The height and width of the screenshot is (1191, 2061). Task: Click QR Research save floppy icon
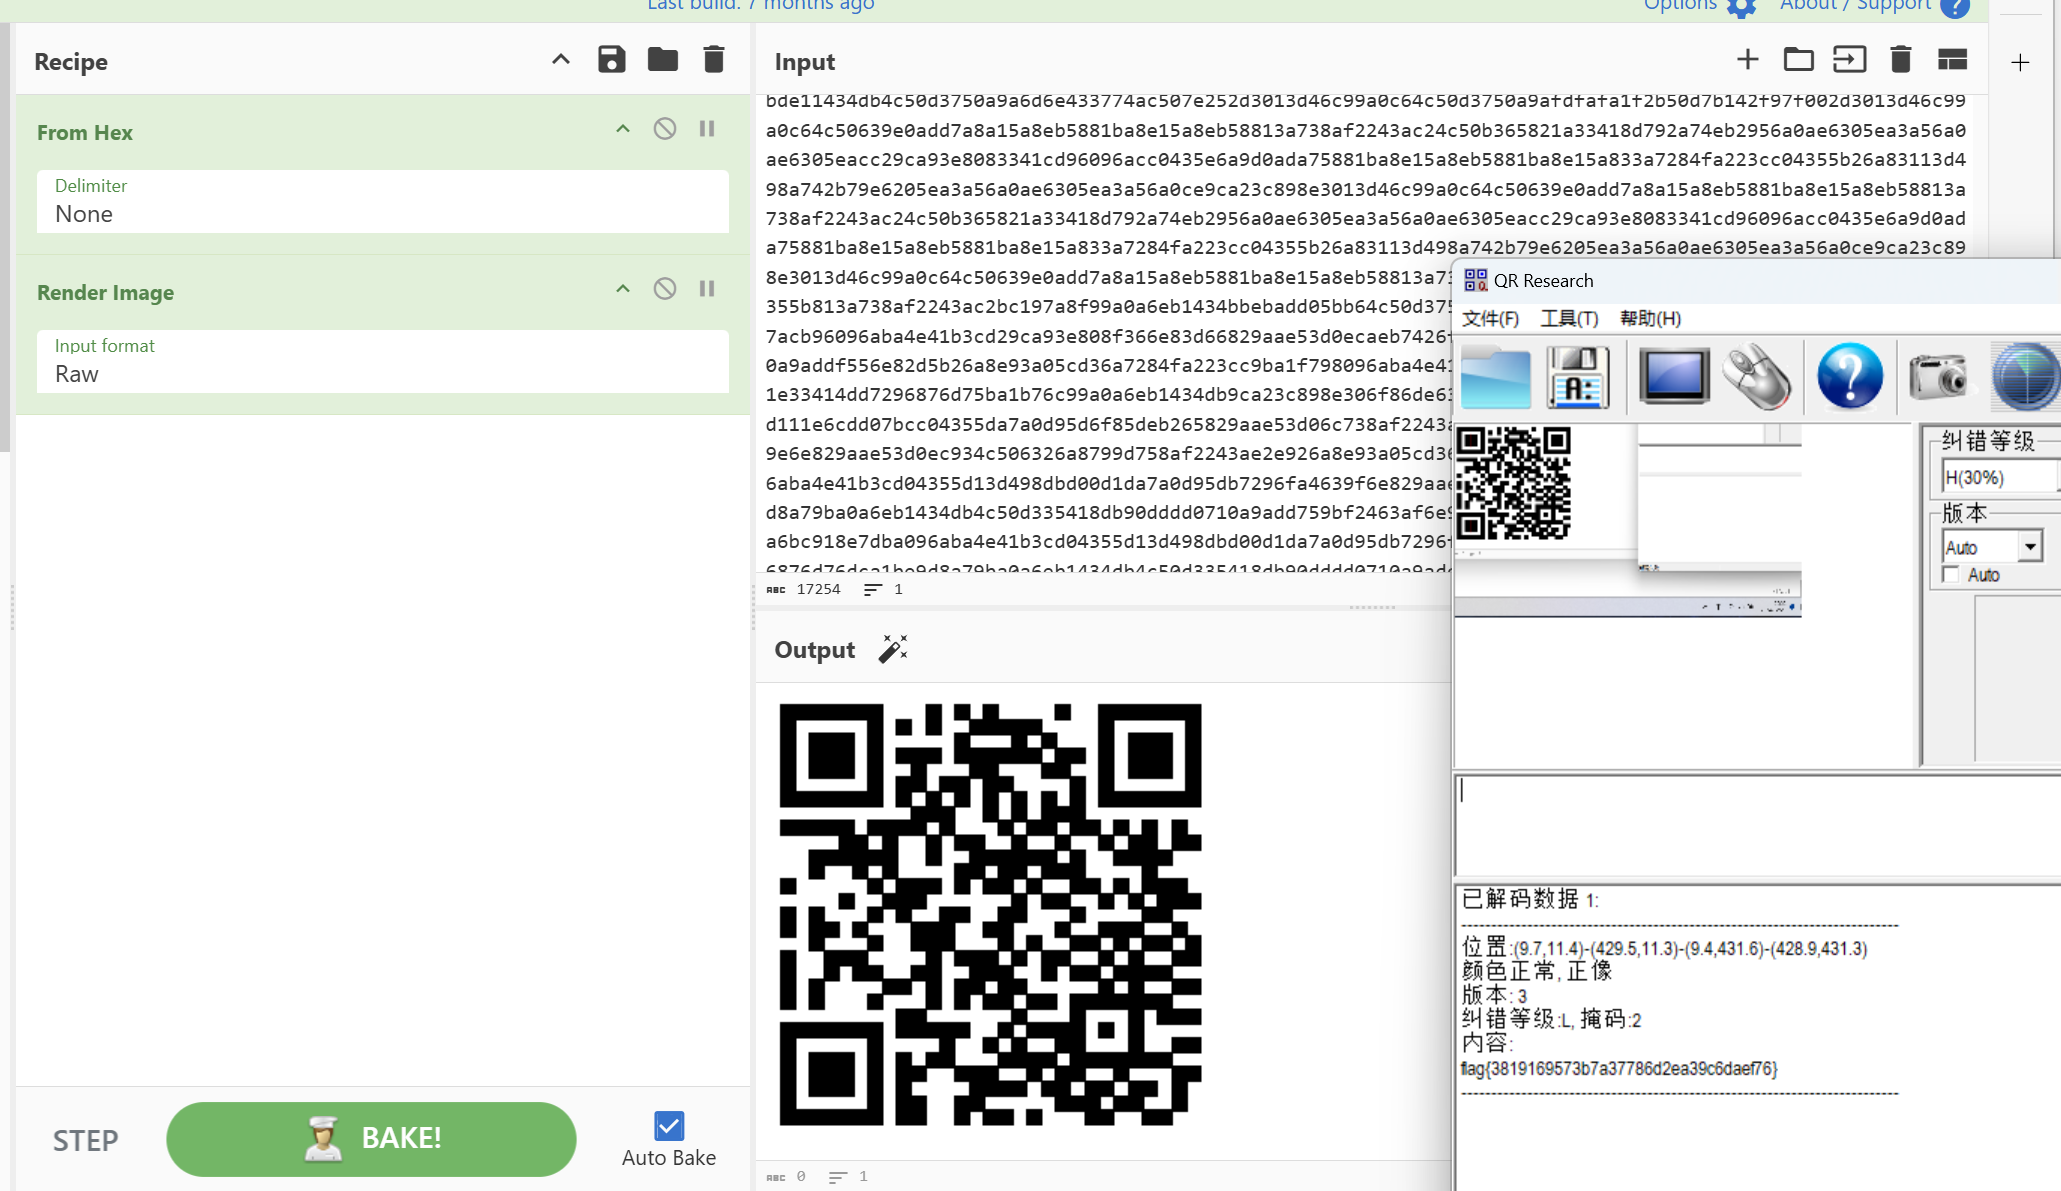coord(1578,377)
